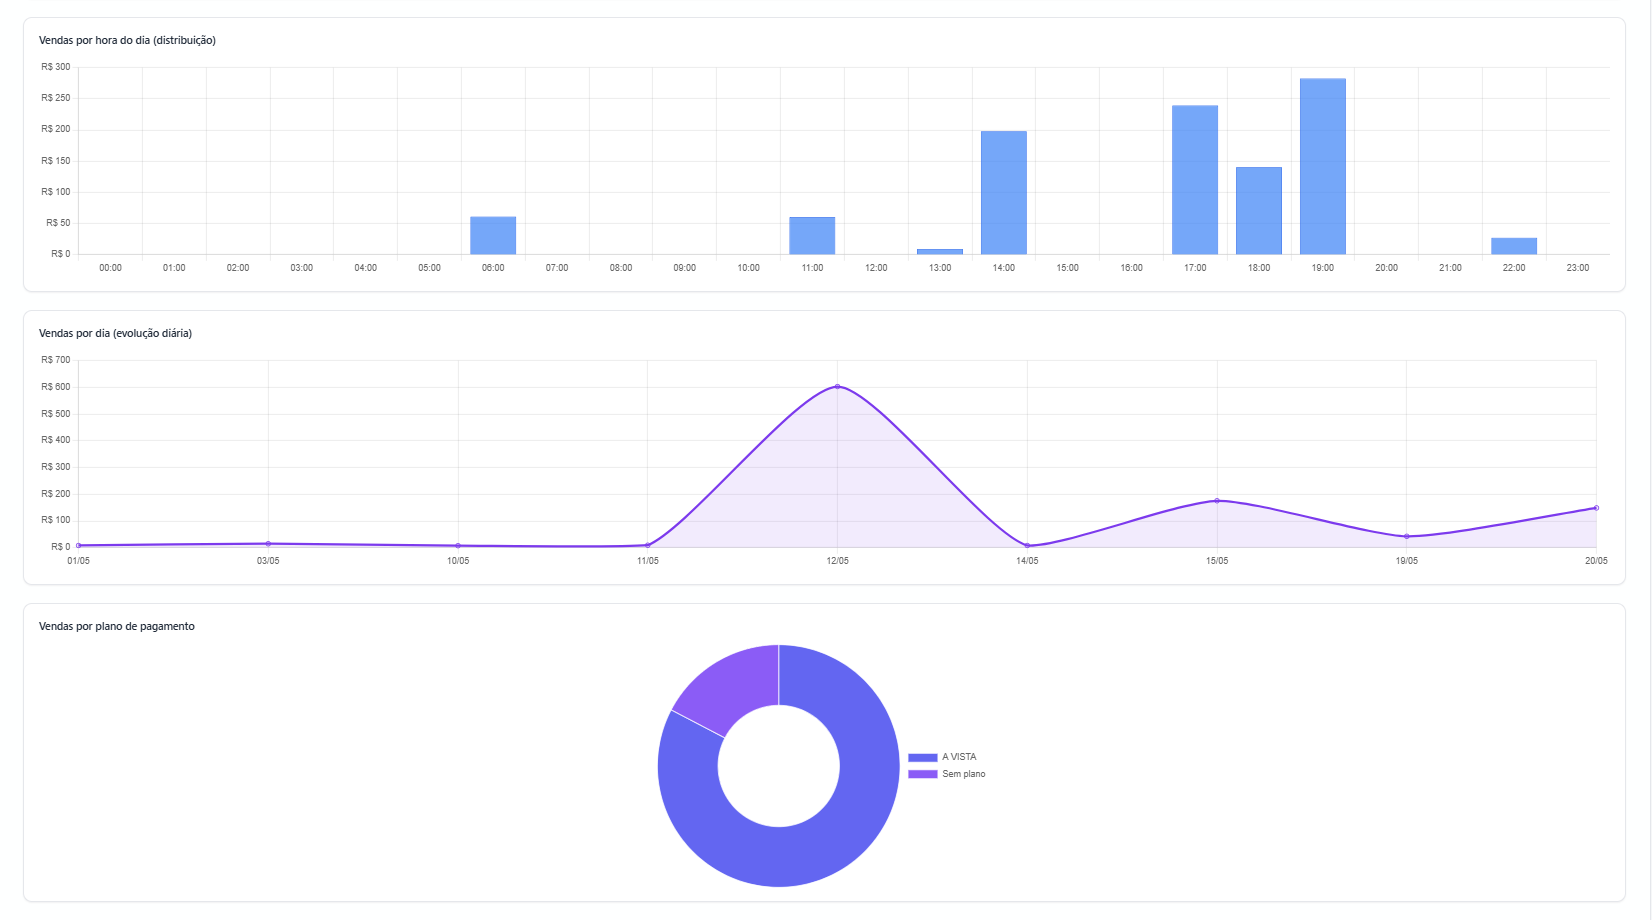Toggle the Sem plano legend color swatch
Screen dimensions: 1652x920
click(923, 774)
